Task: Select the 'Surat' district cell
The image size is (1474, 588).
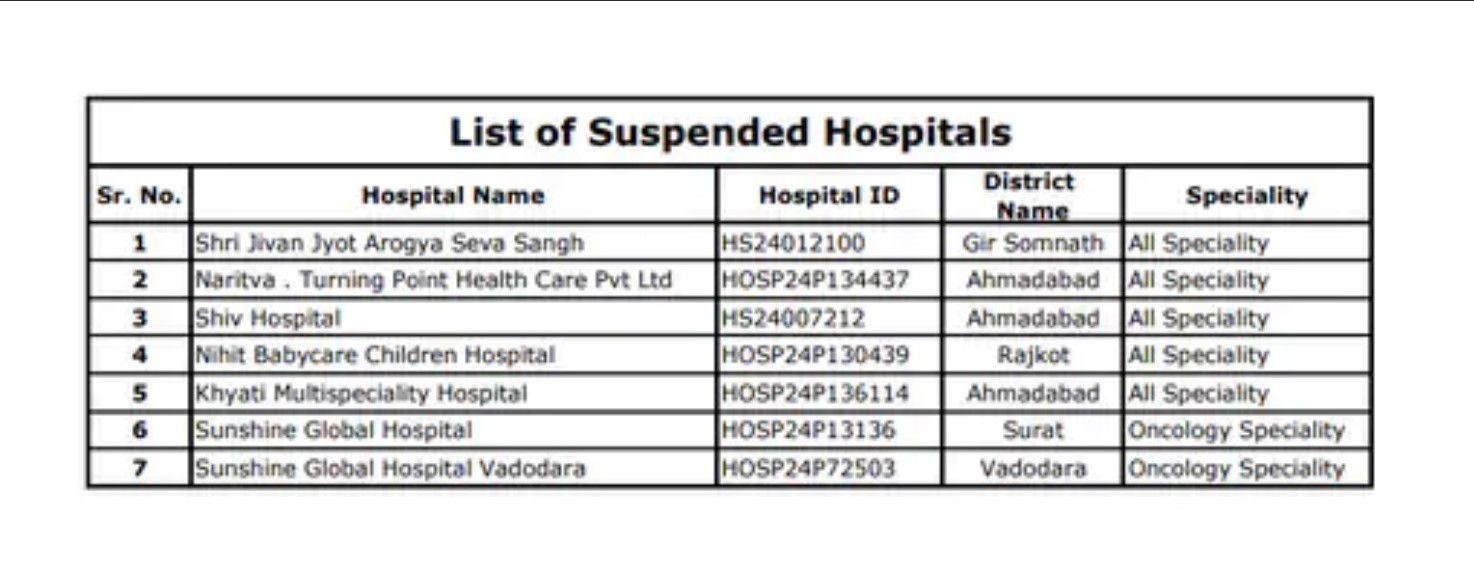Action: 1032,430
